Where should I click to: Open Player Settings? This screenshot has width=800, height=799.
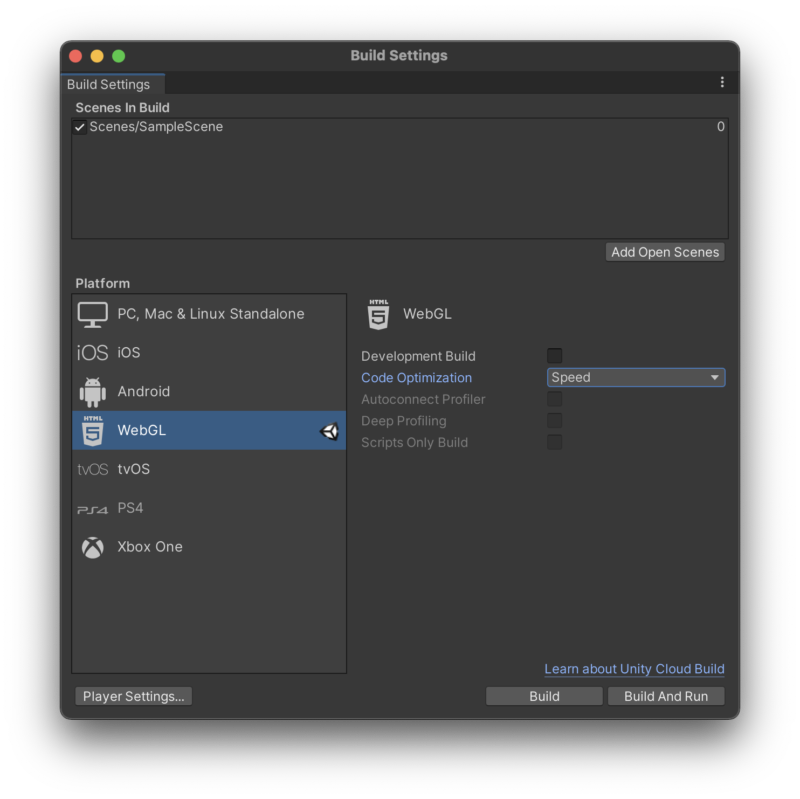coord(134,696)
